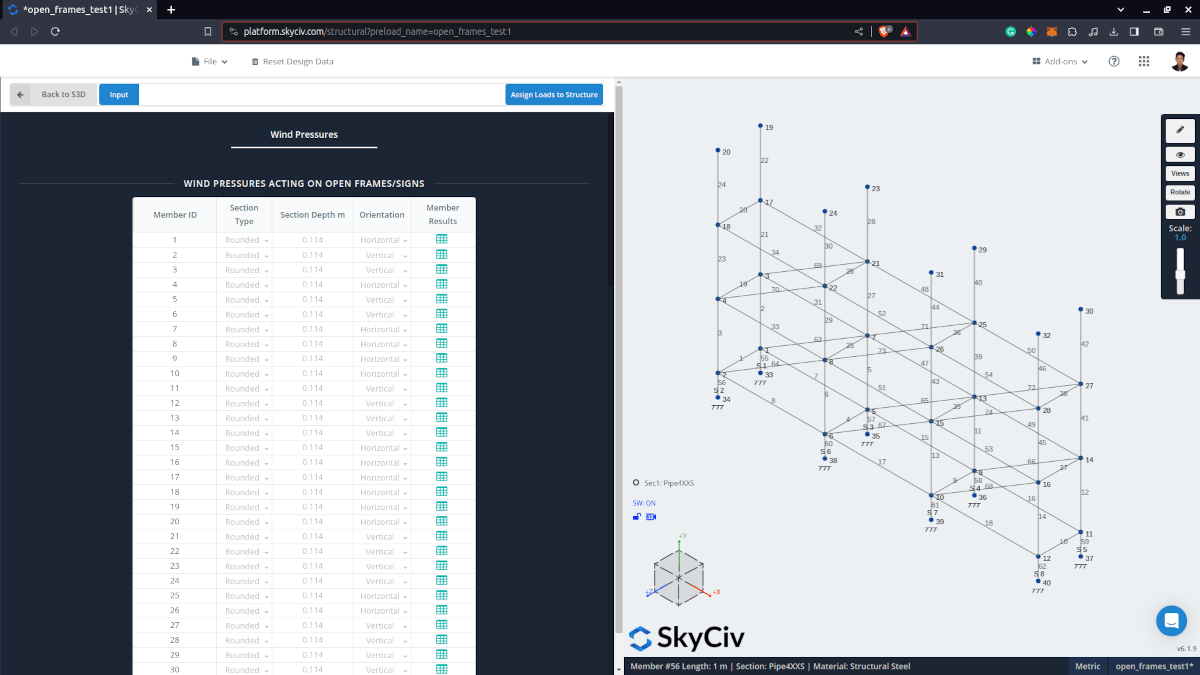
Task: Toggle visibility with the eye icon
Action: (x=1180, y=155)
